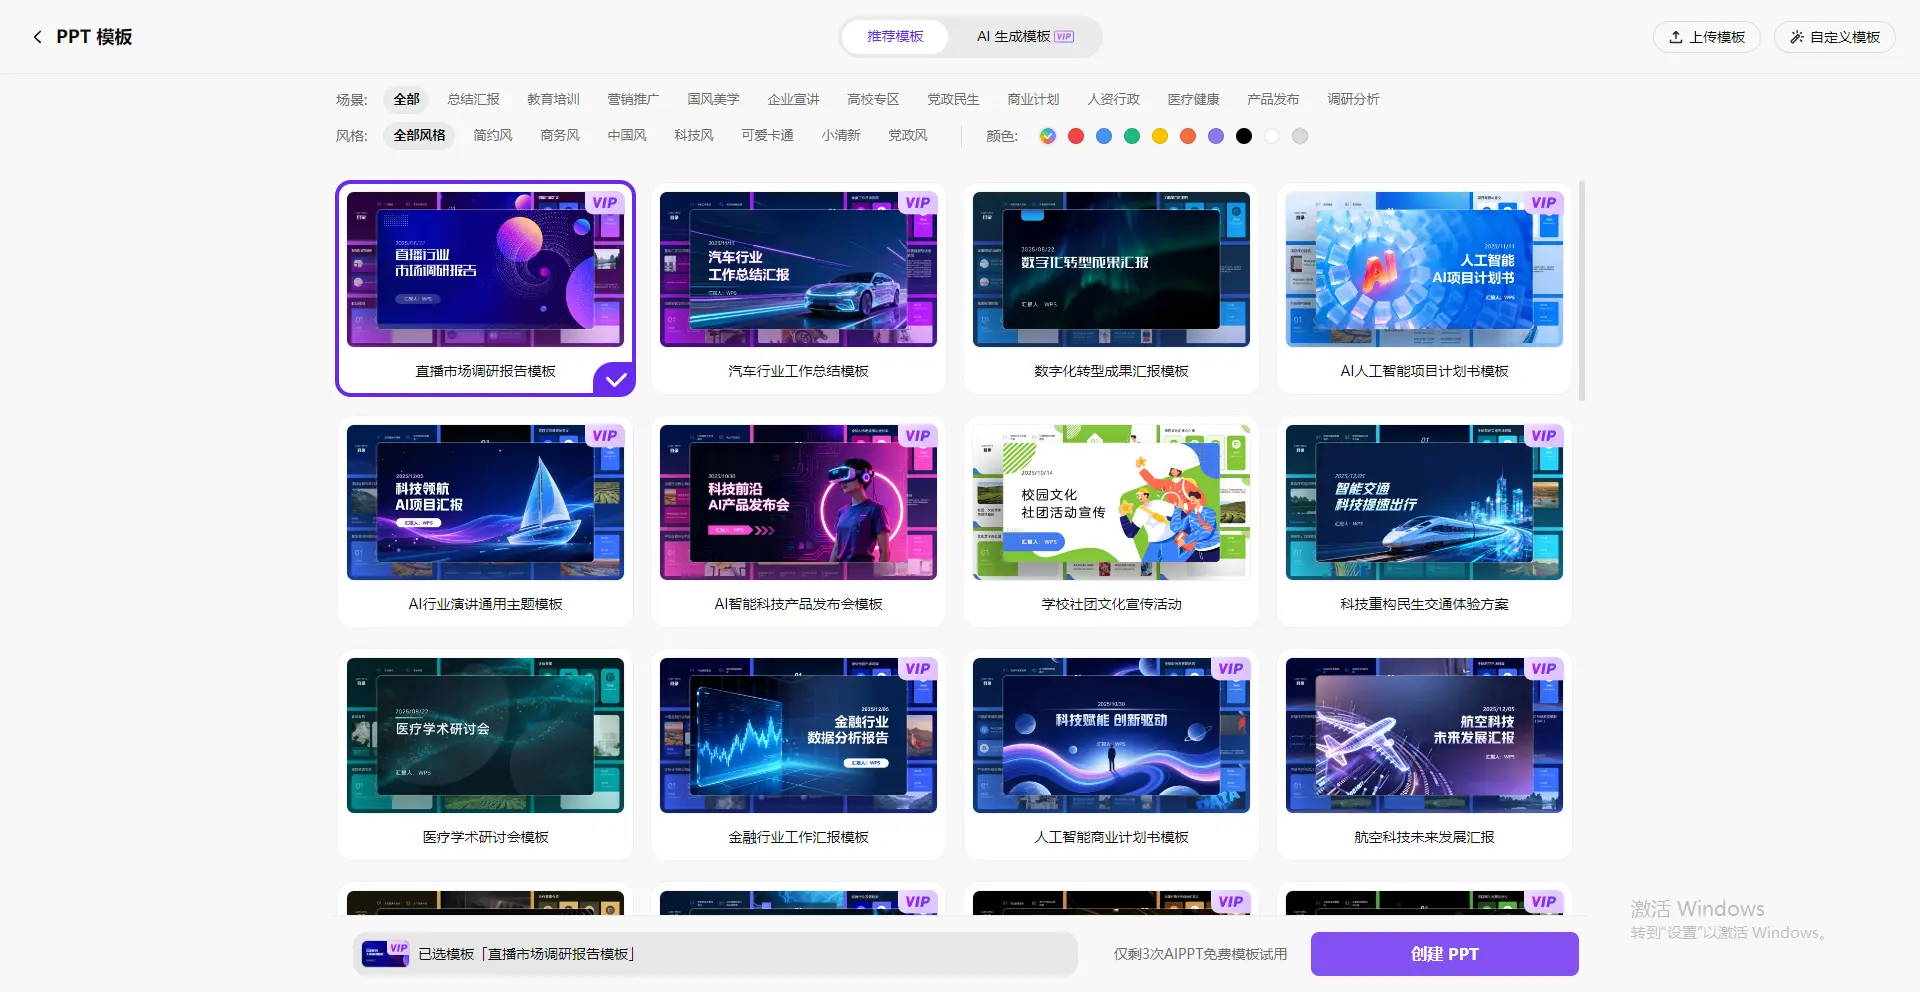
Task: Select 中国风 style filter
Action: (627, 135)
